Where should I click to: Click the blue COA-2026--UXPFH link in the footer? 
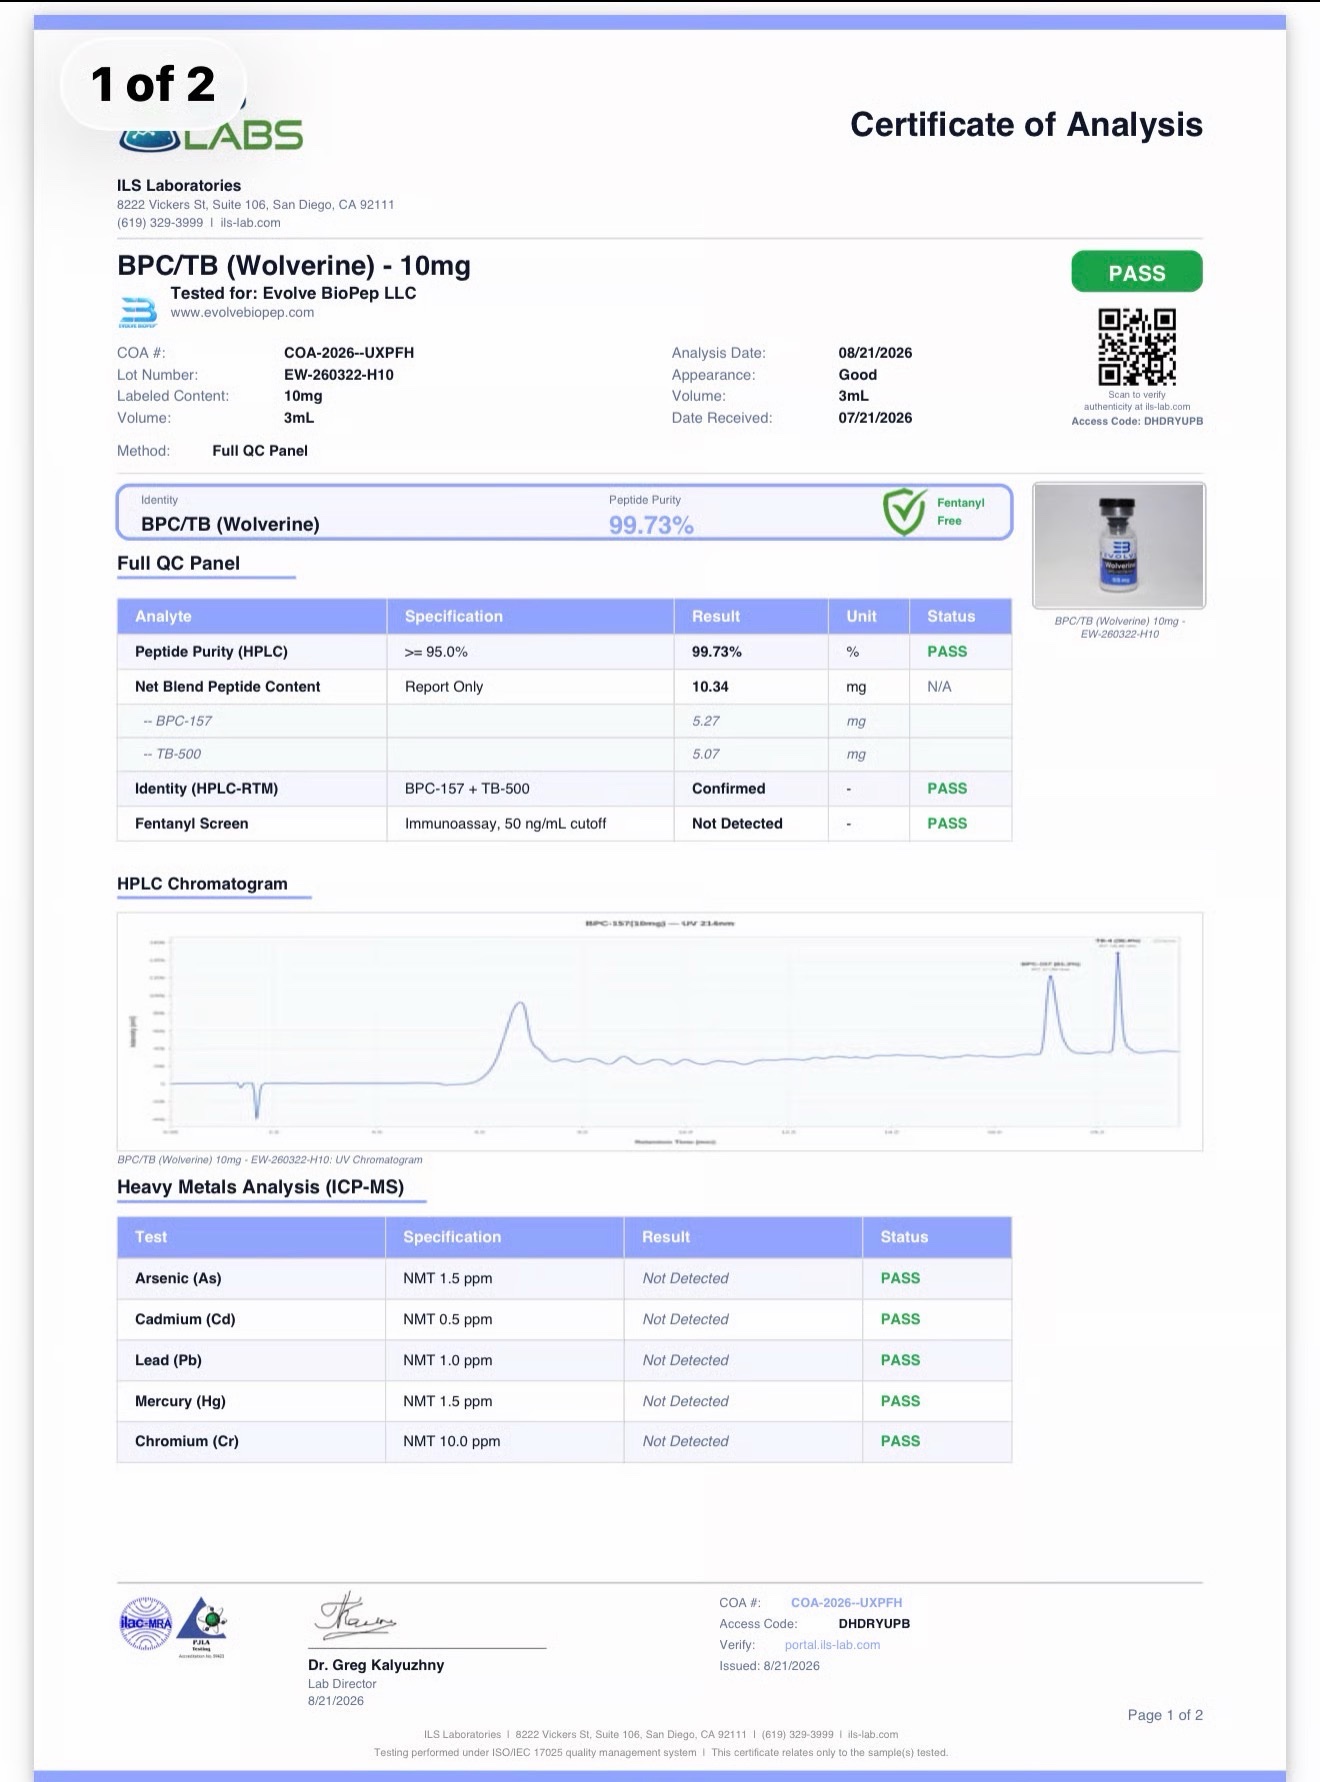pyautogui.click(x=846, y=1602)
